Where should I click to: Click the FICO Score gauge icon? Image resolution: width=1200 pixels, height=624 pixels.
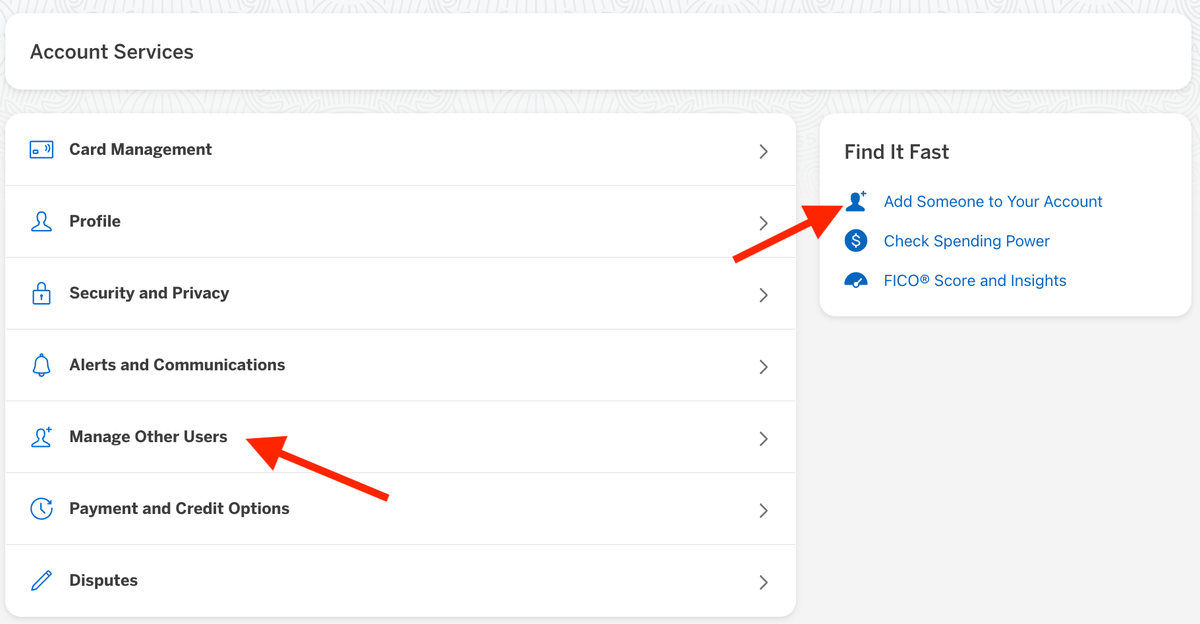point(856,281)
